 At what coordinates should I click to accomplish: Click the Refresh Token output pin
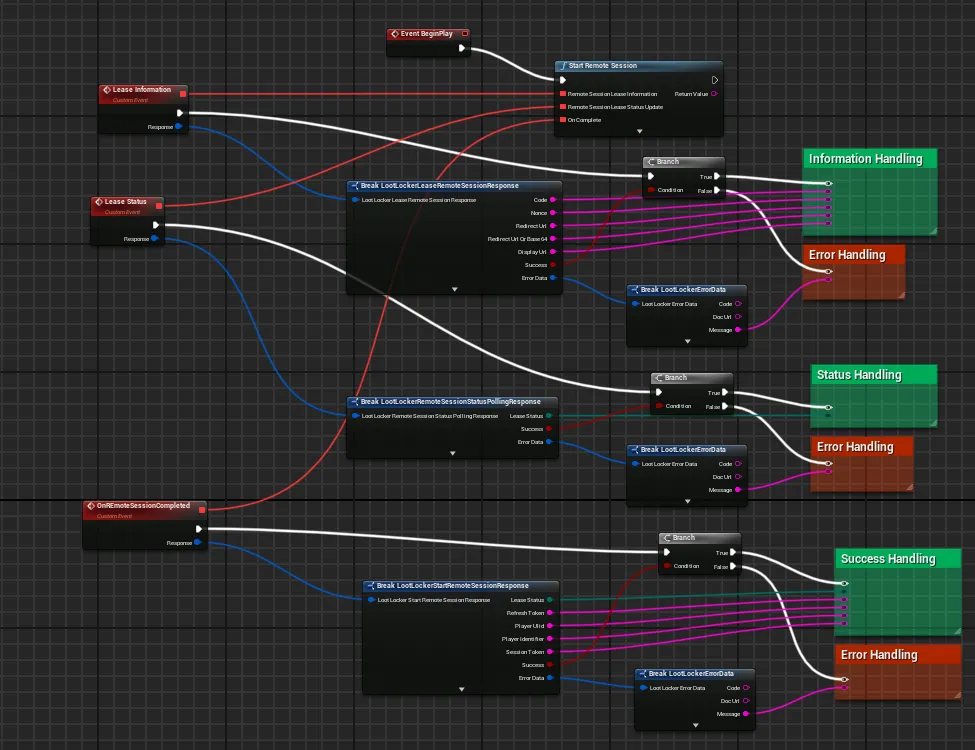(550, 613)
